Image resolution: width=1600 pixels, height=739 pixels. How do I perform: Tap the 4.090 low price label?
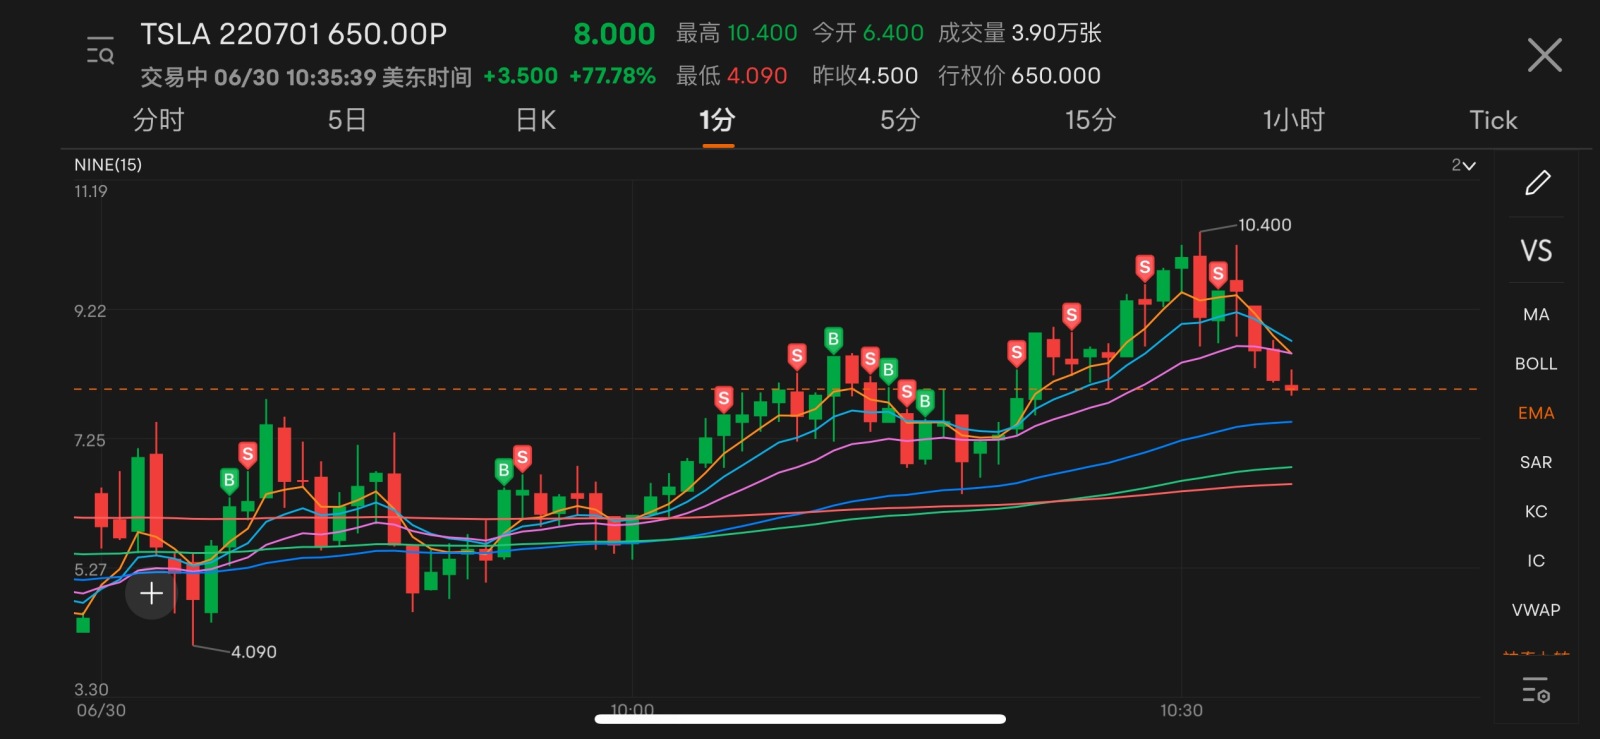click(x=254, y=652)
